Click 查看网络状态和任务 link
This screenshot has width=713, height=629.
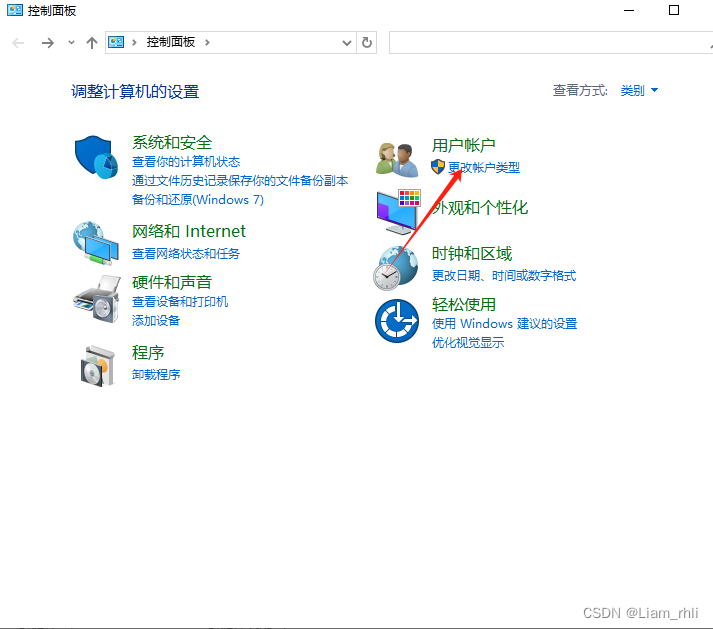point(186,253)
